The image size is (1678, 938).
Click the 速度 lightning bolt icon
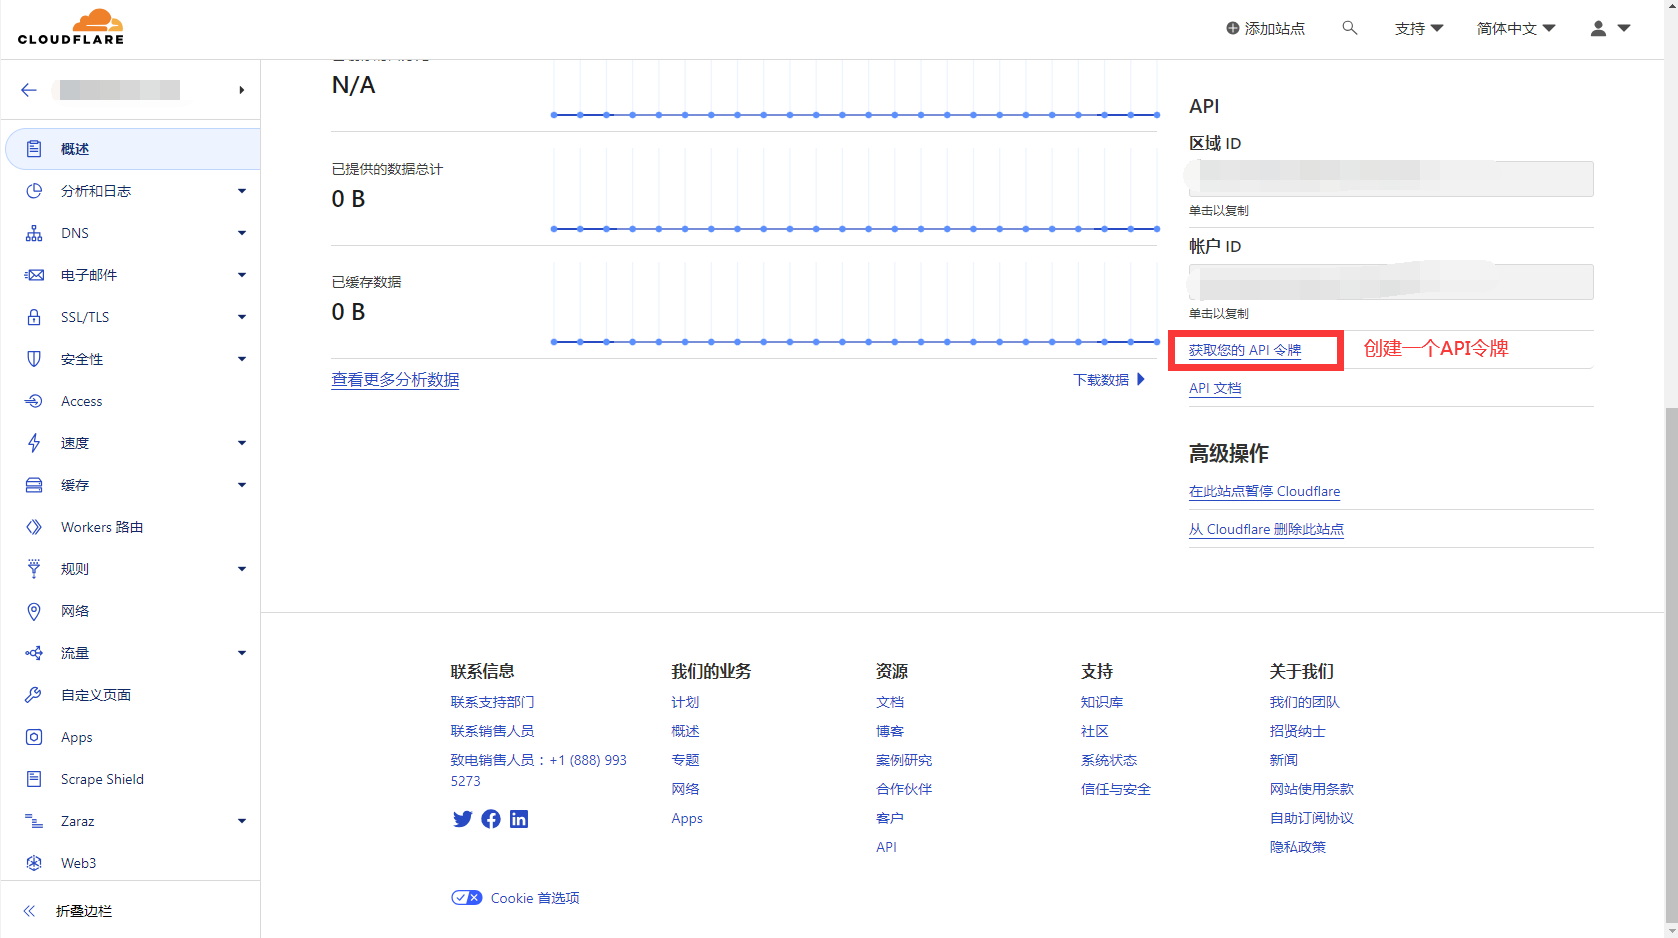(34, 443)
